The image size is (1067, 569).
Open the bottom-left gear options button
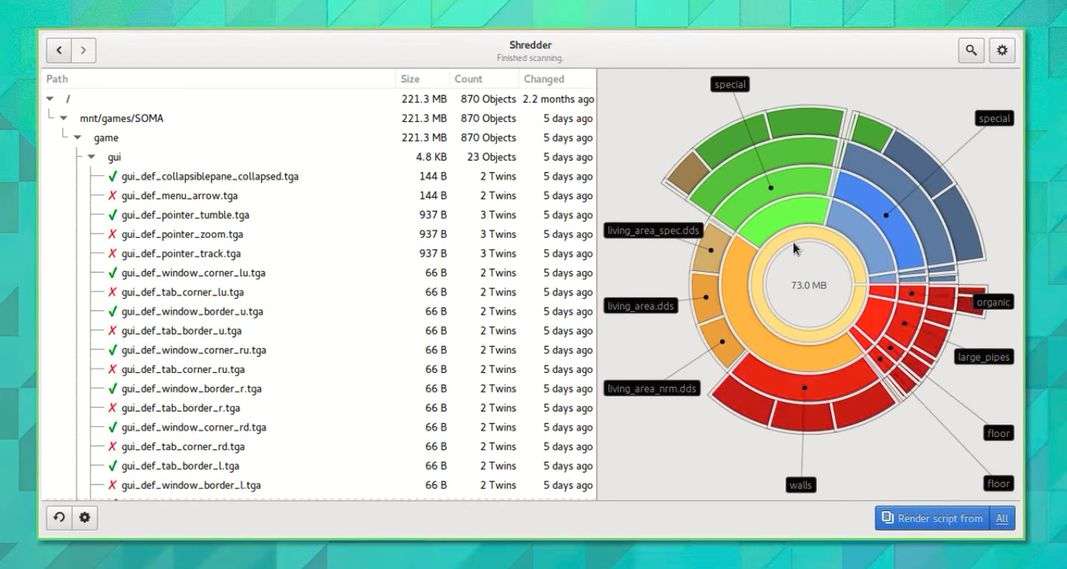tap(84, 517)
